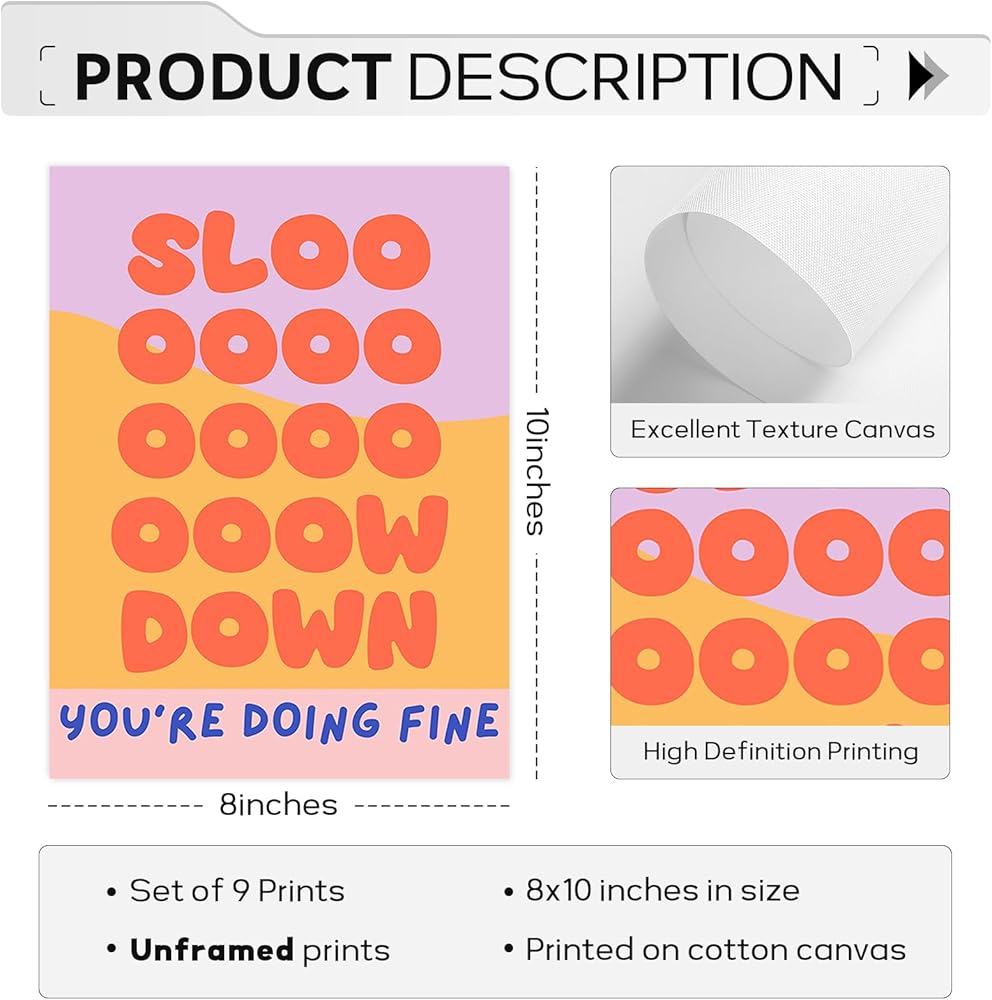Viewport: 992px width, 1000px height.
Task: Click the double arrow icon in header
Action: [927, 75]
